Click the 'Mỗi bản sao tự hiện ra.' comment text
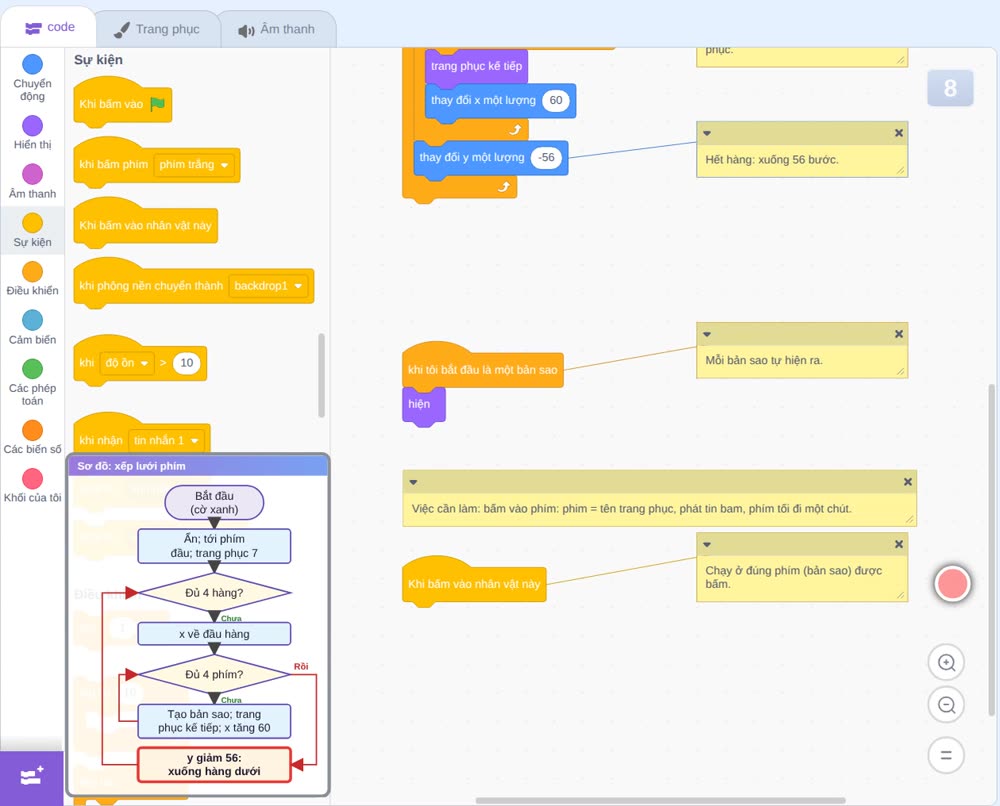Image resolution: width=1000 pixels, height=806 pixels. [764, 360]
